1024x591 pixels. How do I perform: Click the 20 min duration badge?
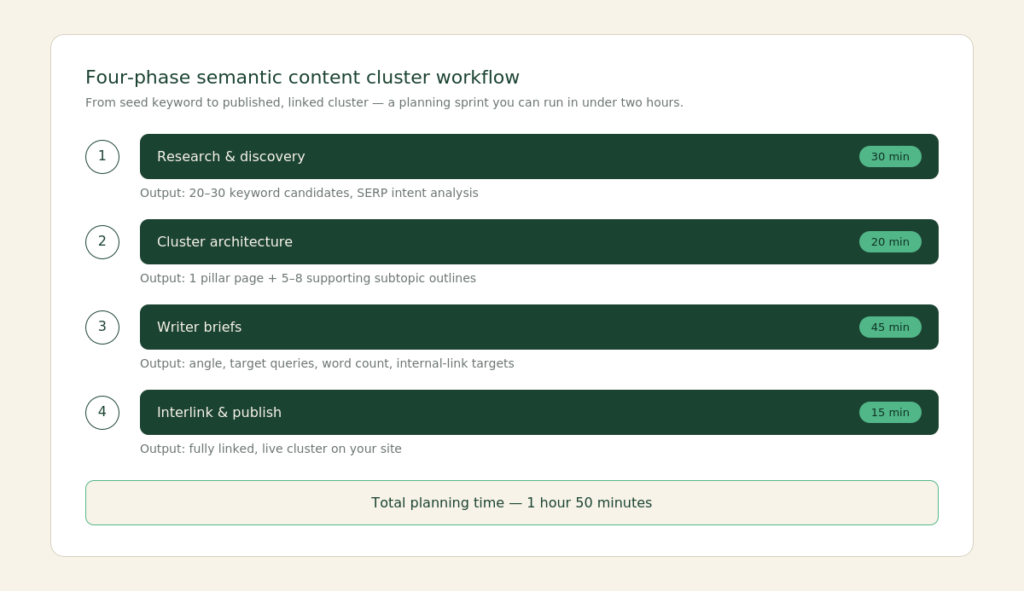pyautogui.click(x=890, y=242)
